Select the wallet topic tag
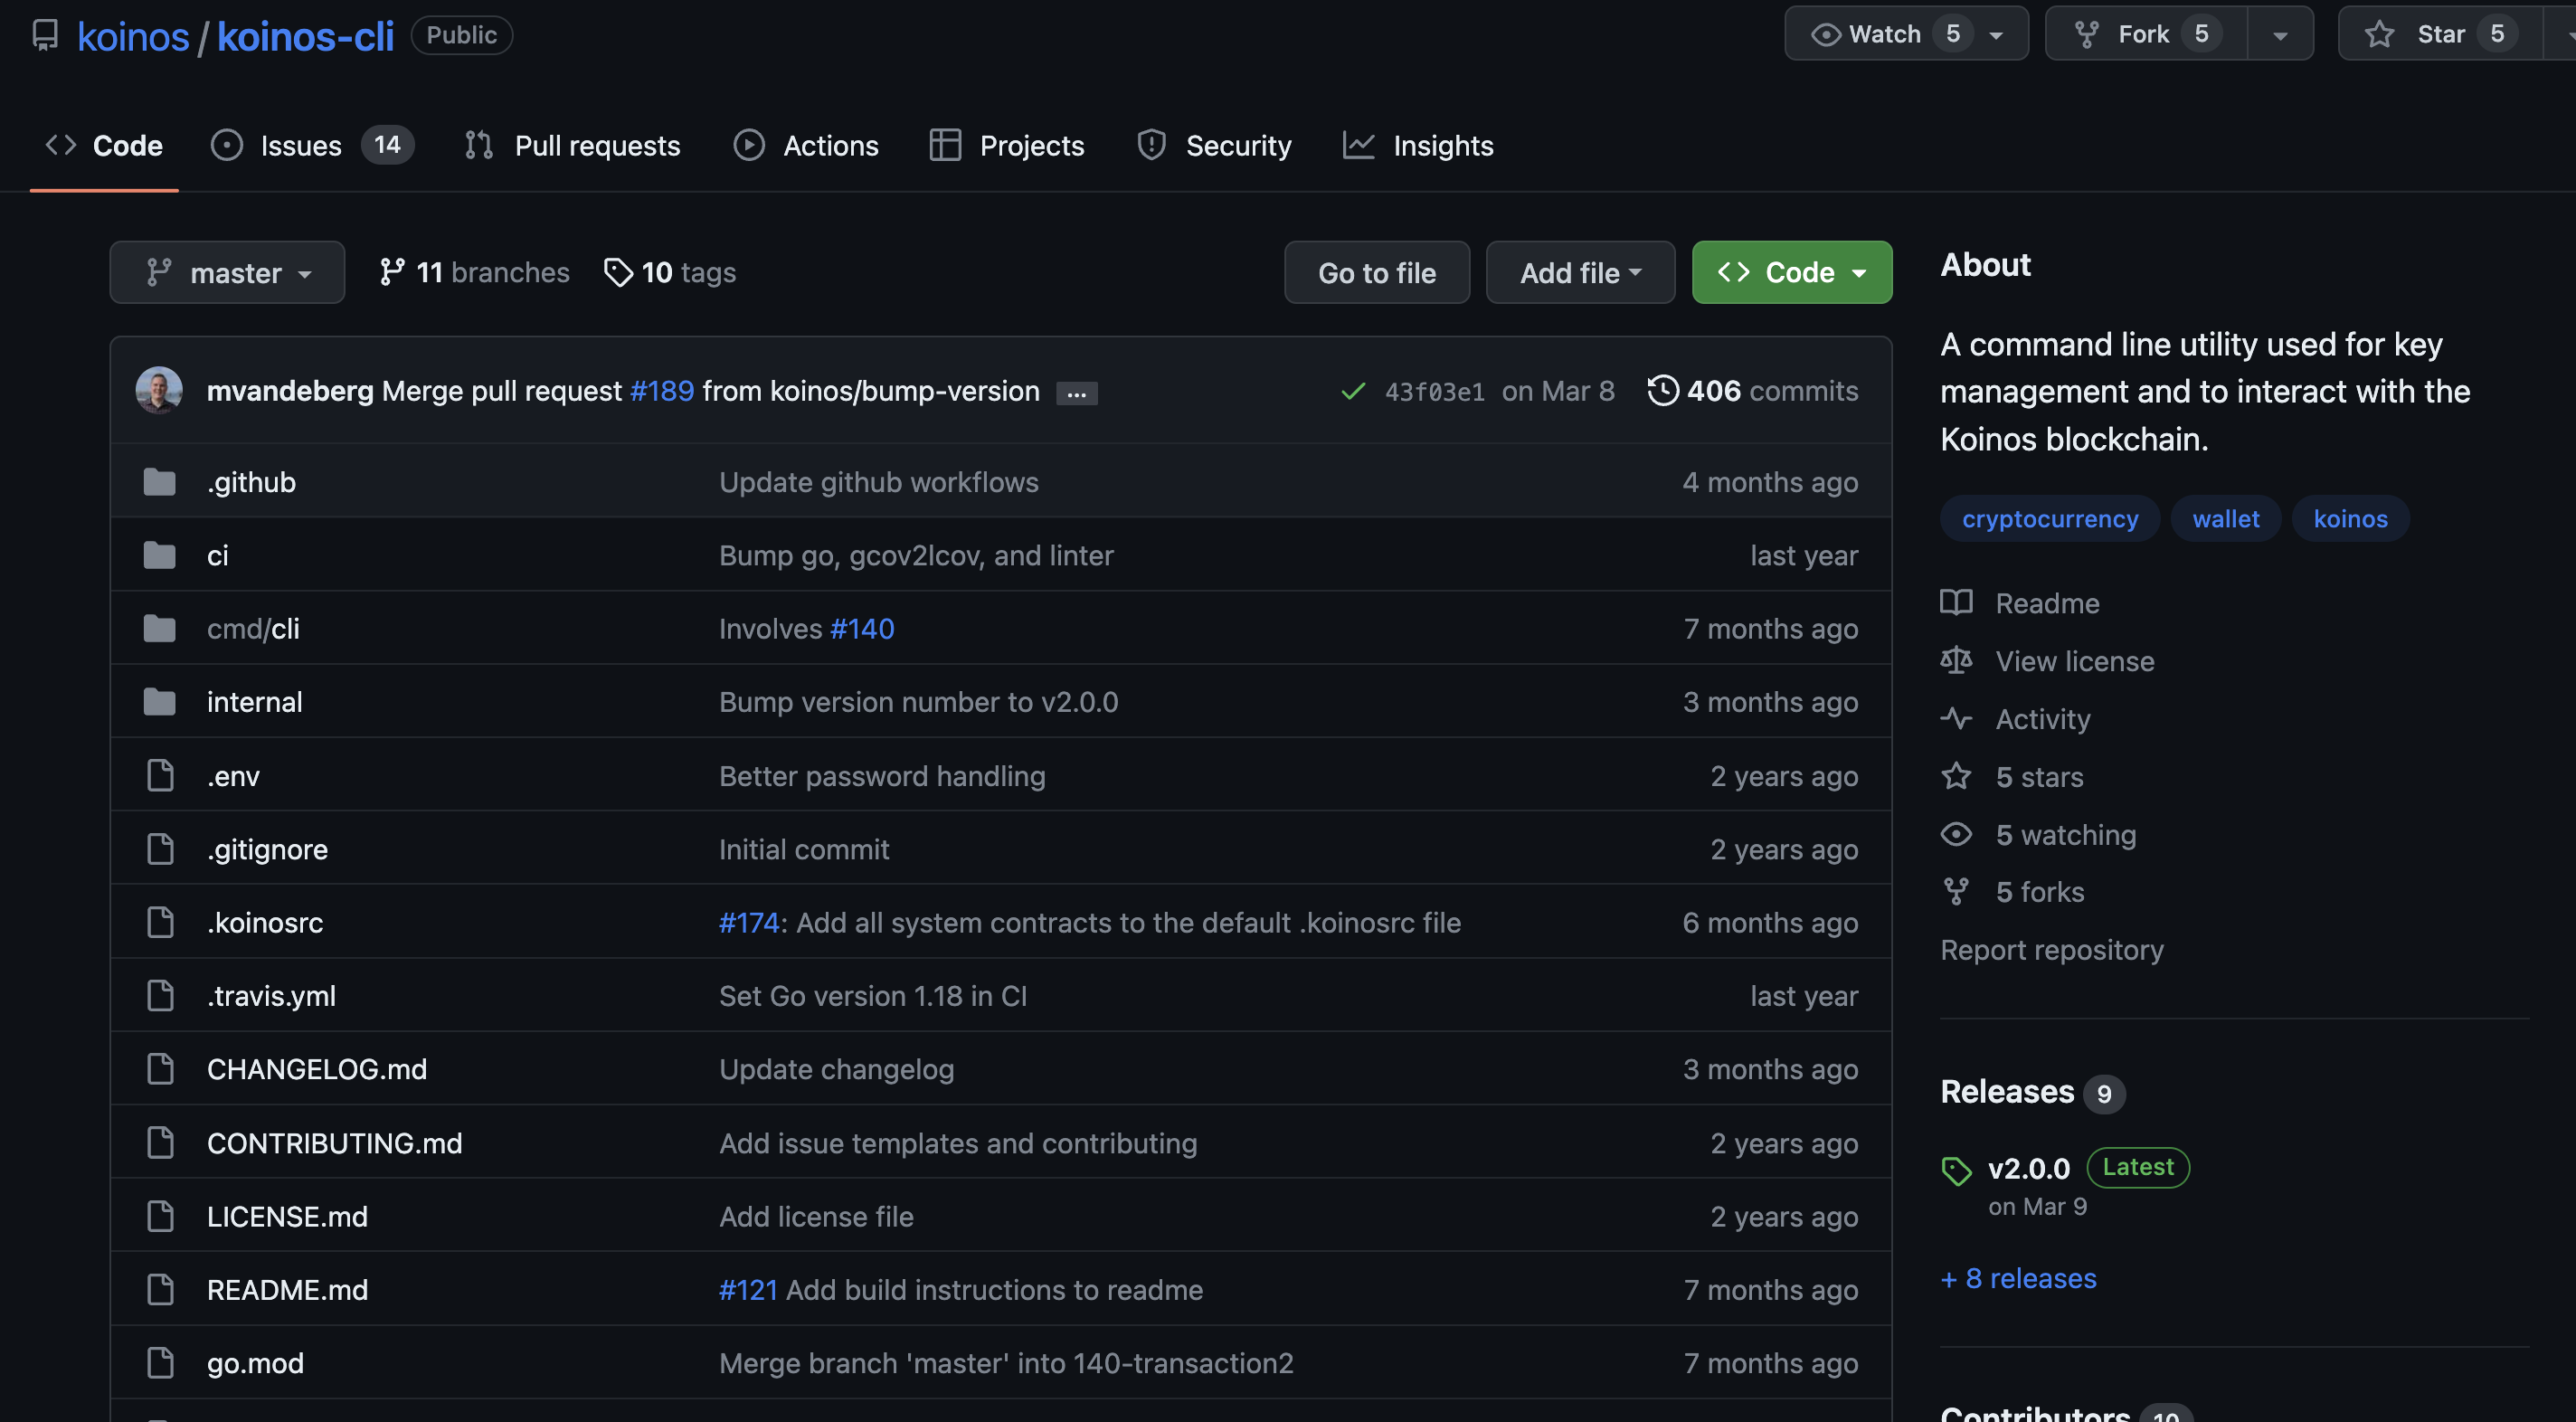Viewport: 2576px width, 1422px height. coord(2225,518)
